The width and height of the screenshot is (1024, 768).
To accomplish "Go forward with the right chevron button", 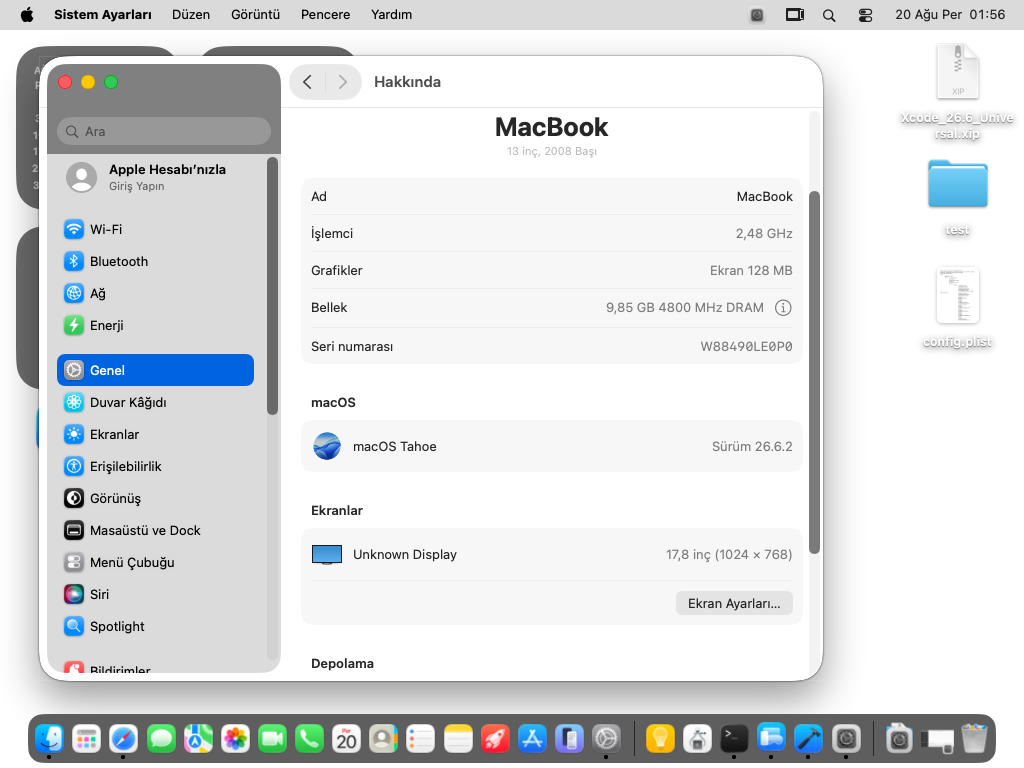I will coord(343,82).
